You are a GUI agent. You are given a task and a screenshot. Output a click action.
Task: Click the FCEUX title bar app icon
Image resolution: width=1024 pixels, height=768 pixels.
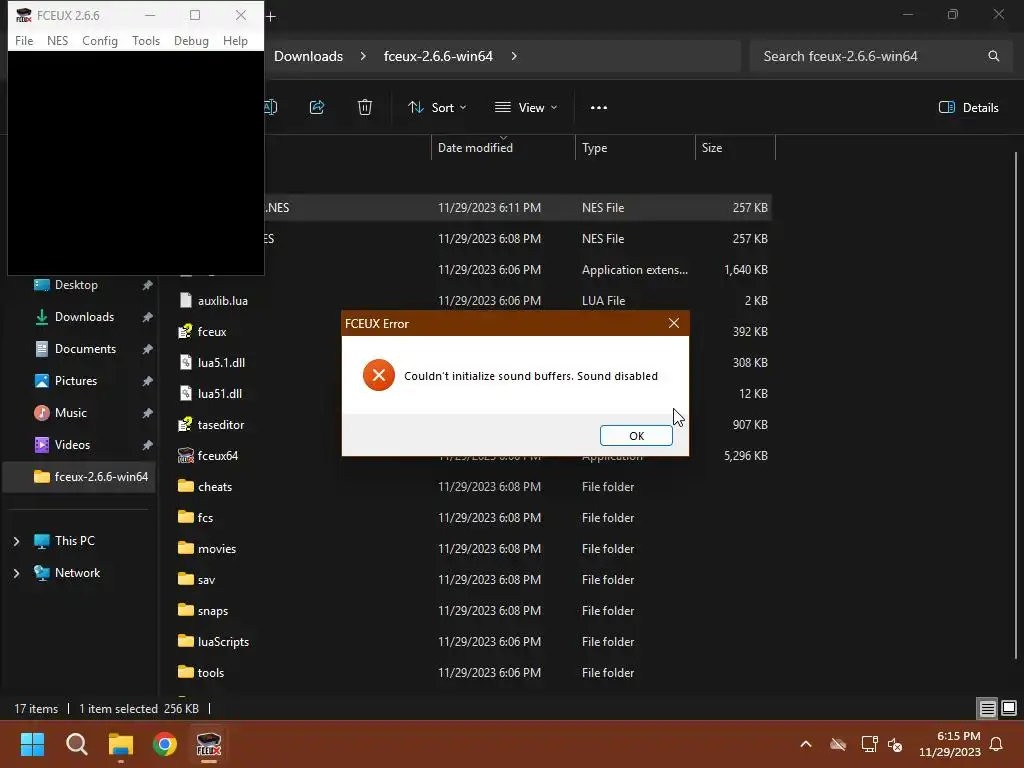pos(24,15)
